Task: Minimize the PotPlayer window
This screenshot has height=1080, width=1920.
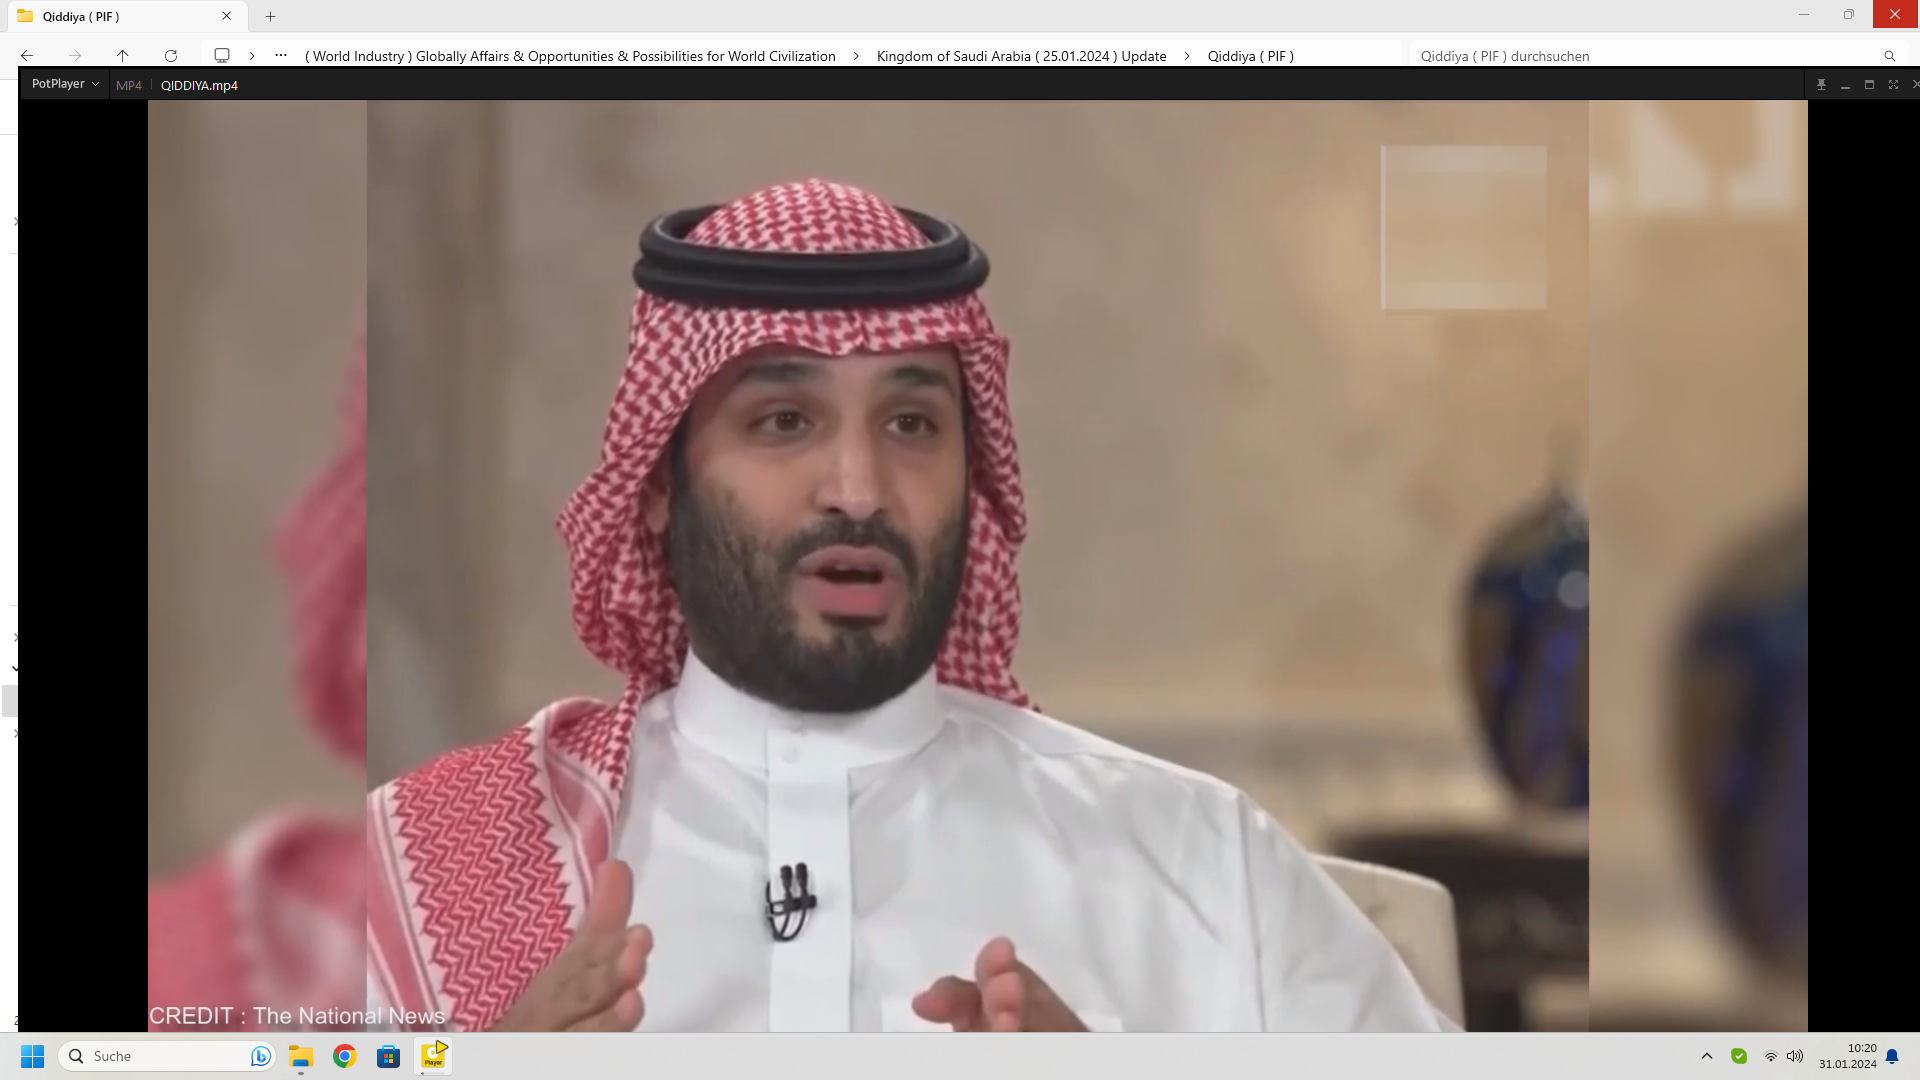Action: [1845, 85]
